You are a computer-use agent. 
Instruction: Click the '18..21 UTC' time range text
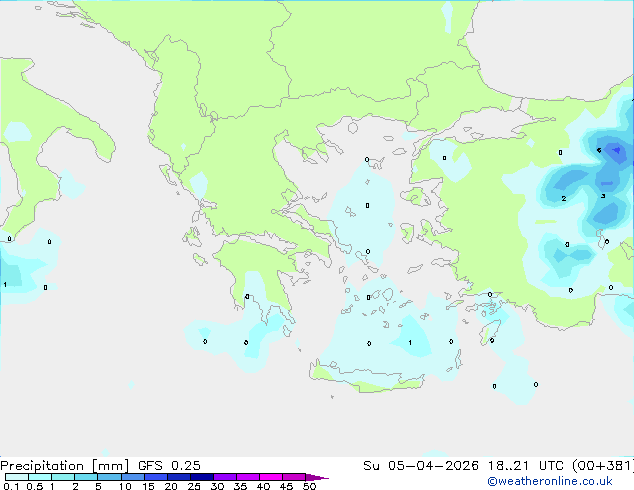coord(525,466)
